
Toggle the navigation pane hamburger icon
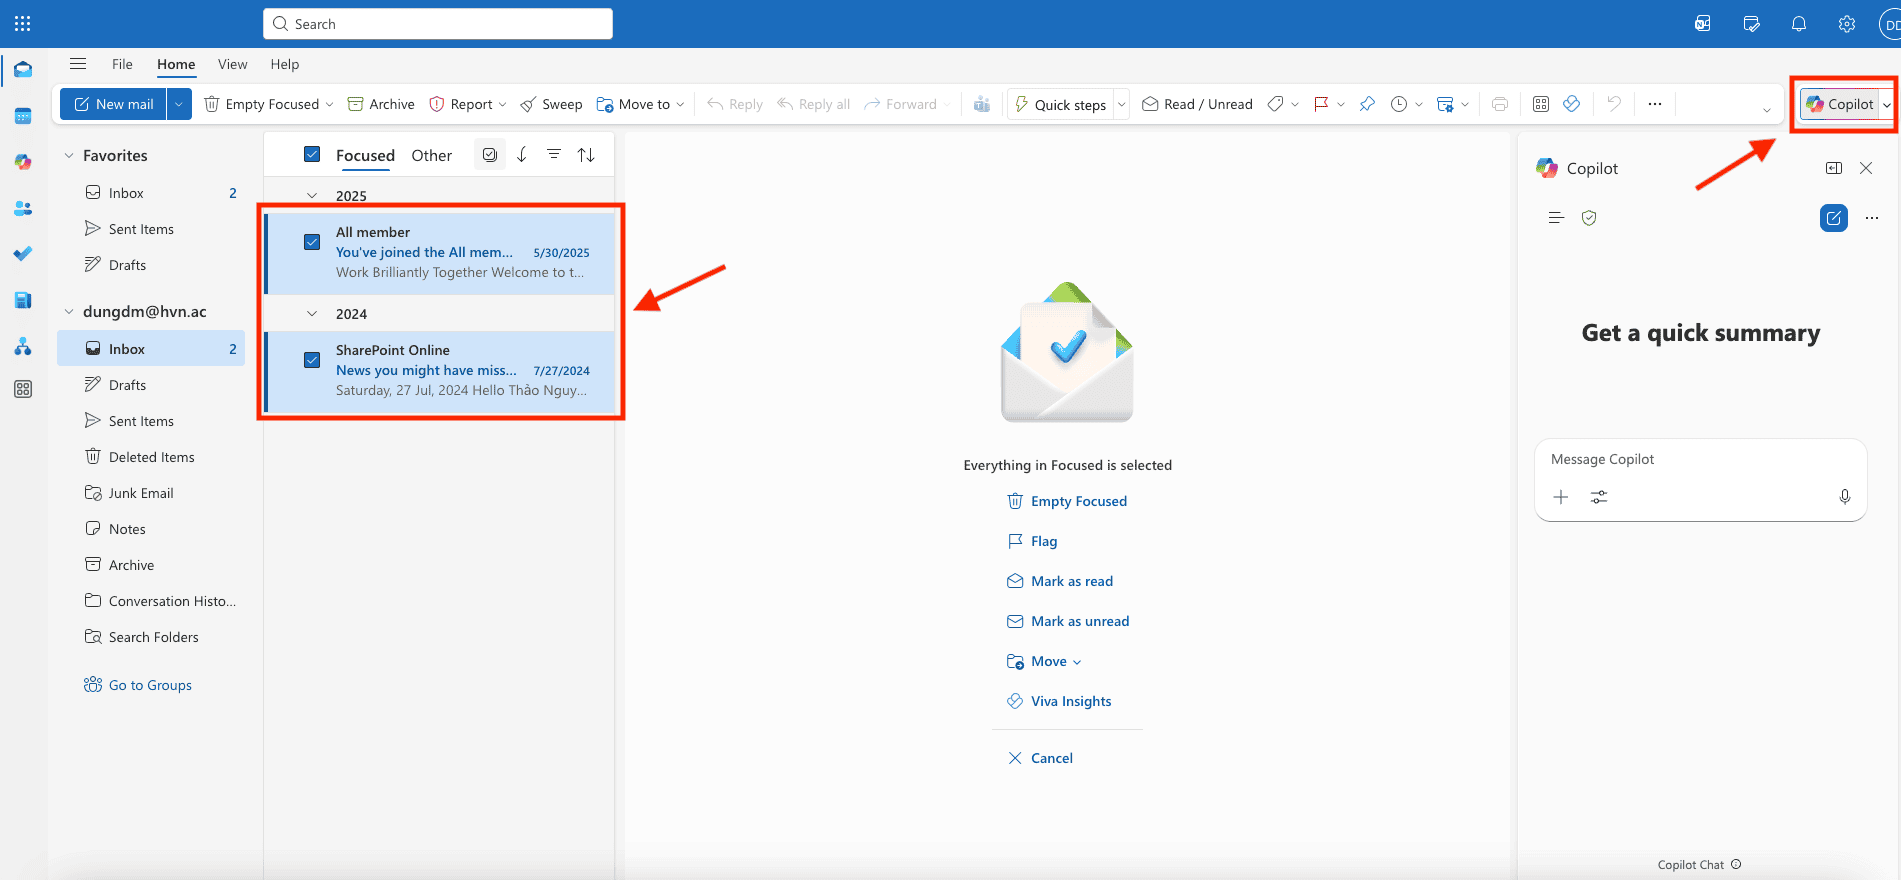[x=78, y=64]
